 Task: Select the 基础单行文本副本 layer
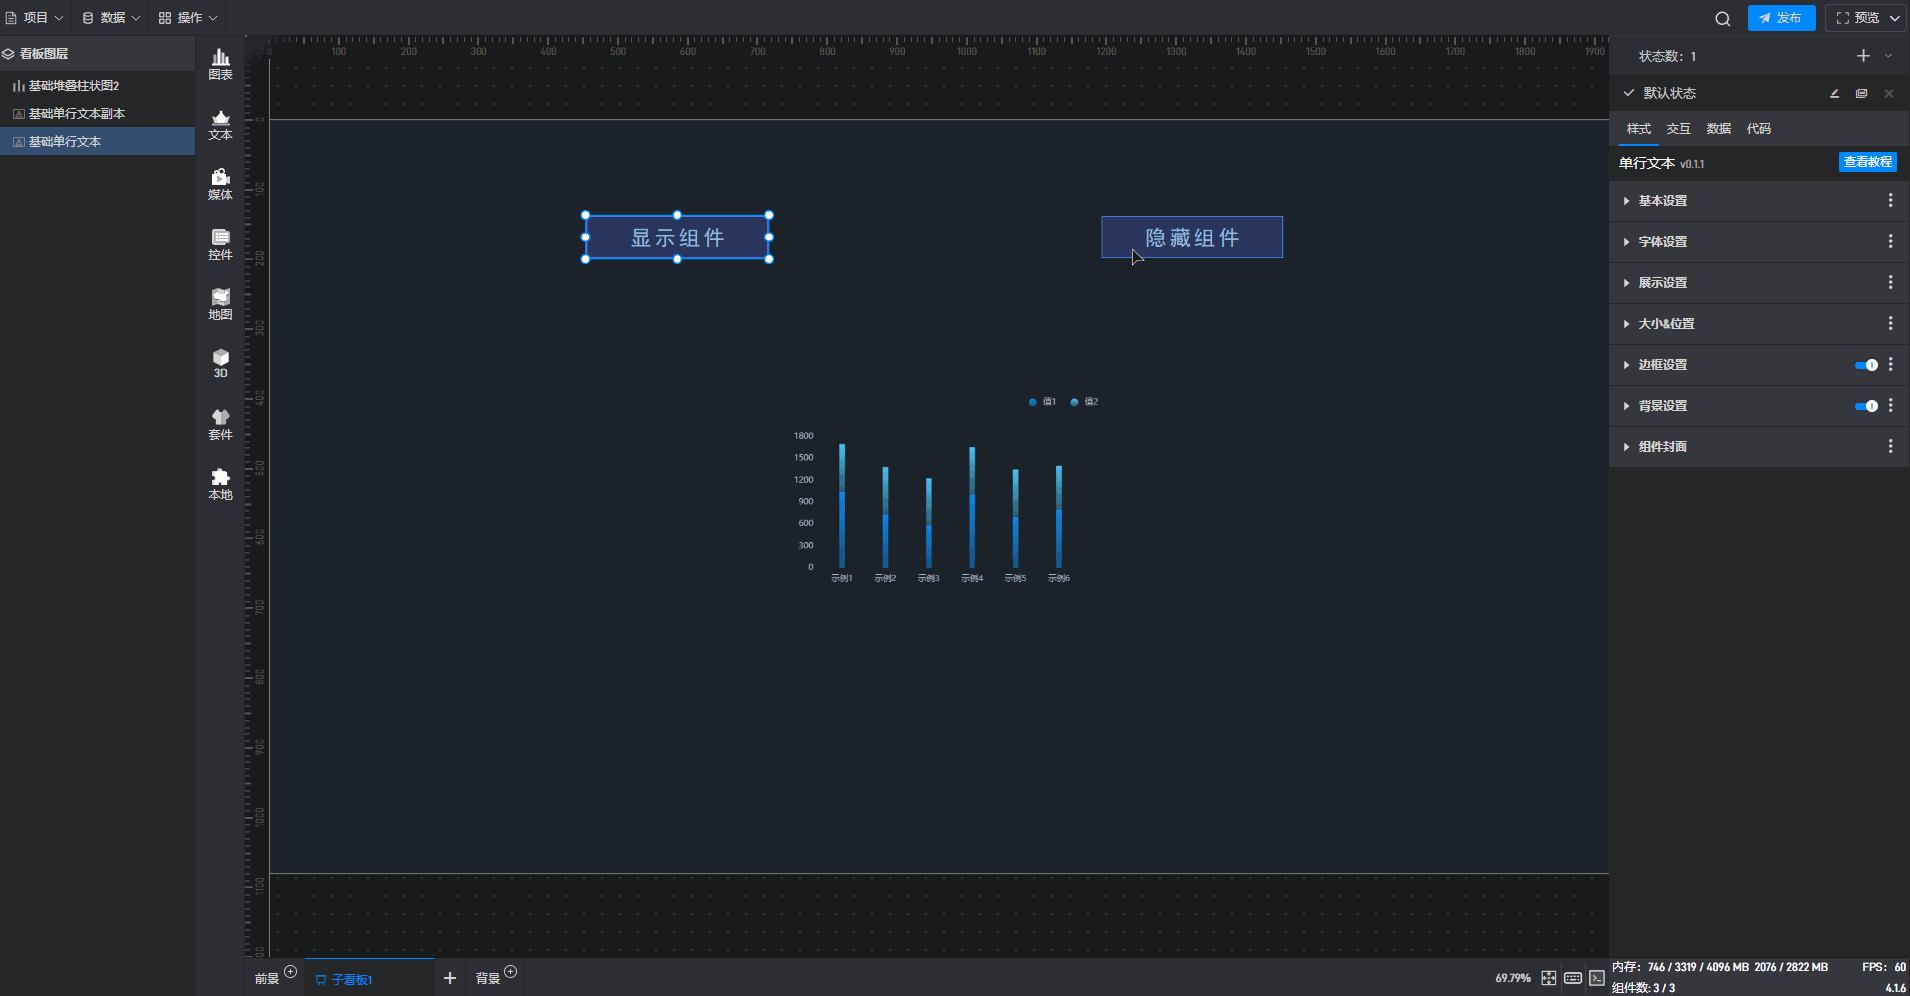[97, 114]
